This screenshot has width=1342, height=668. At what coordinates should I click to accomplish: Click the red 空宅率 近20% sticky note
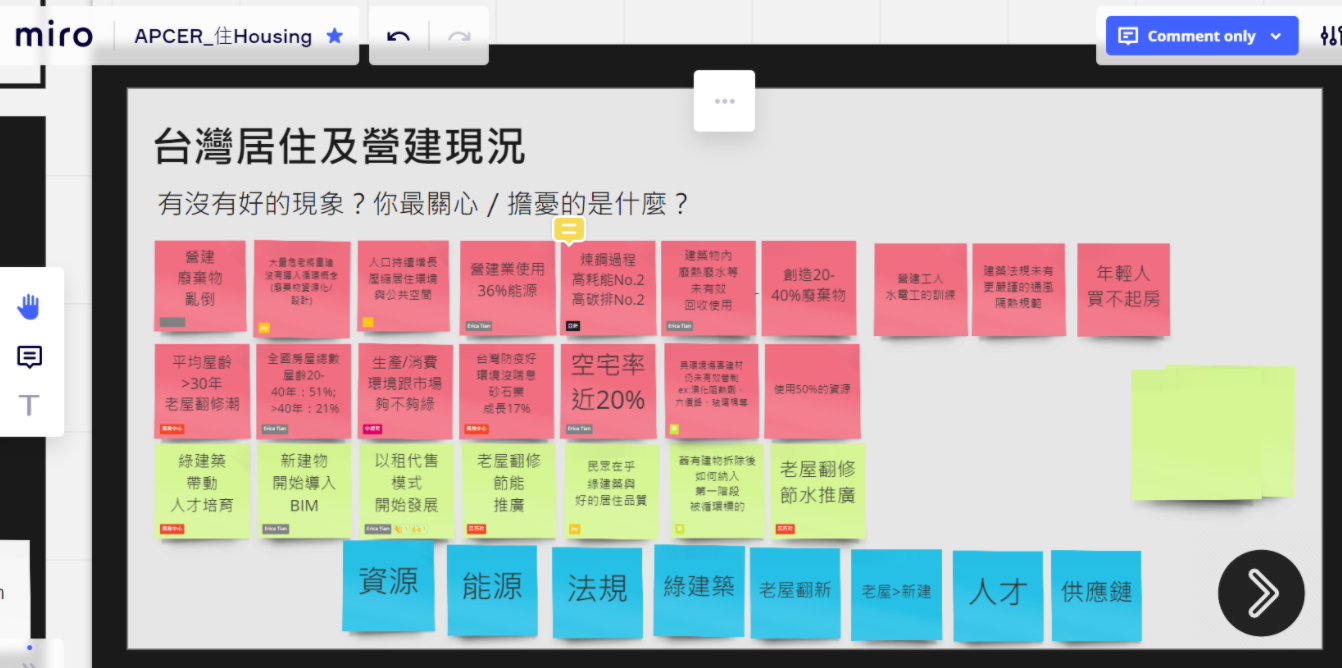[607, 388]
